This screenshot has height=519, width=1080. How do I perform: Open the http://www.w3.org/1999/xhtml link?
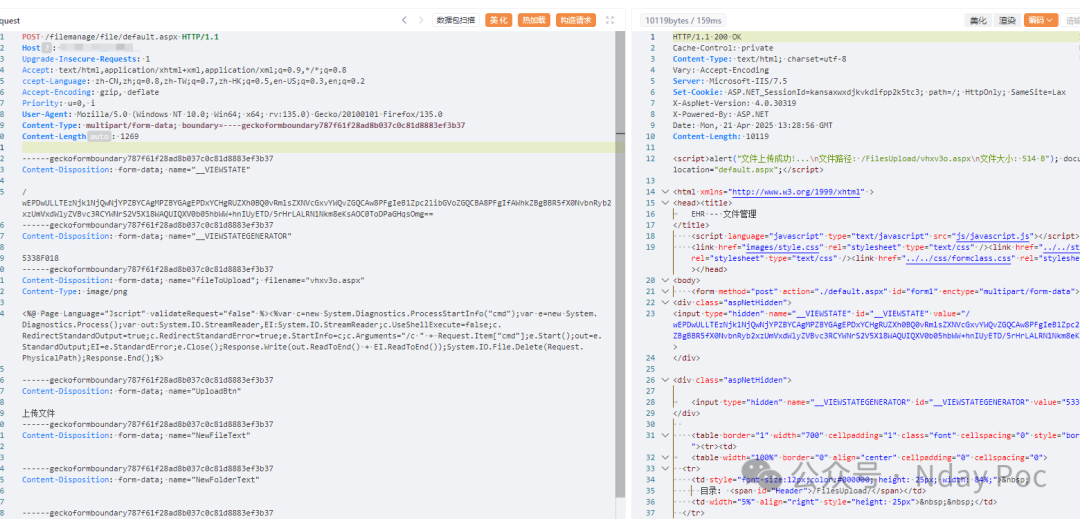click(796, 192)
